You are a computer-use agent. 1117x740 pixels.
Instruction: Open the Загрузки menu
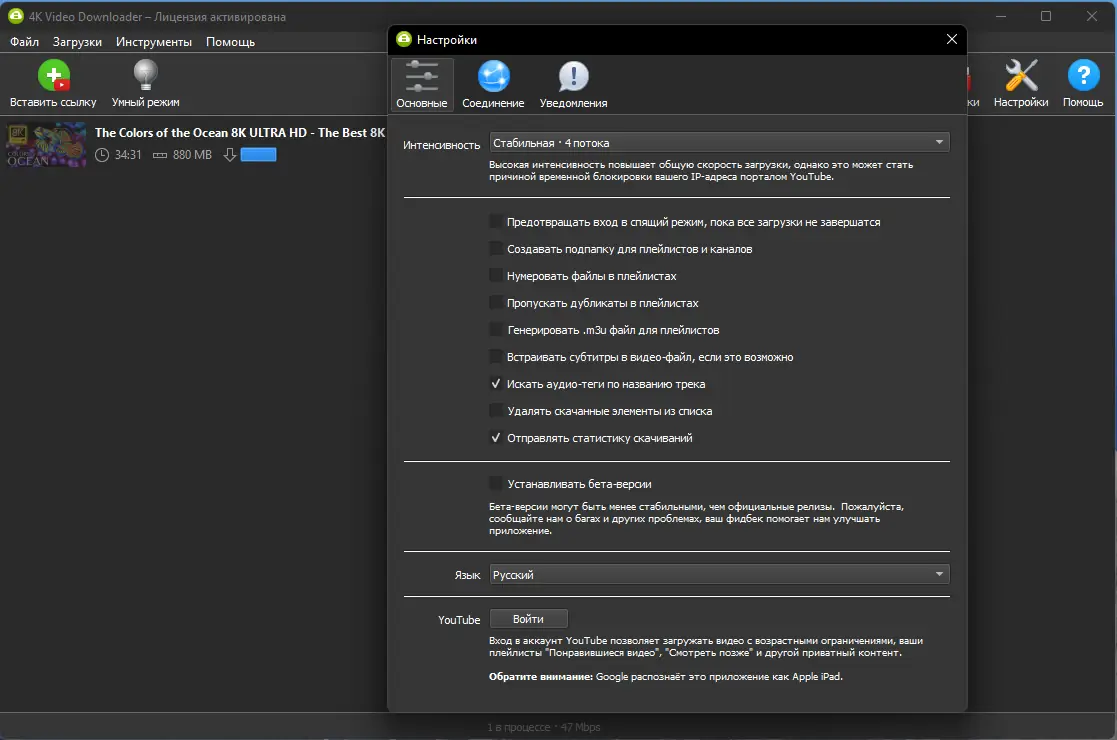point(77,42)
